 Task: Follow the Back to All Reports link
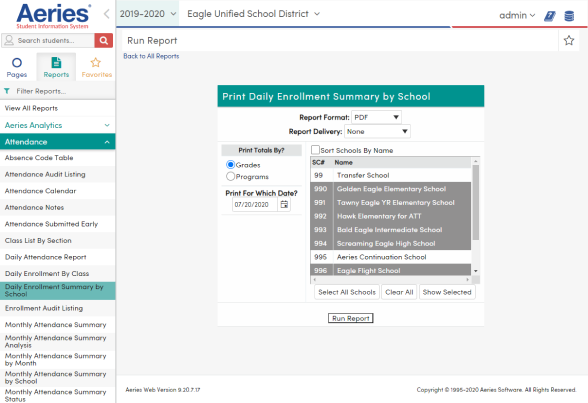151,56
